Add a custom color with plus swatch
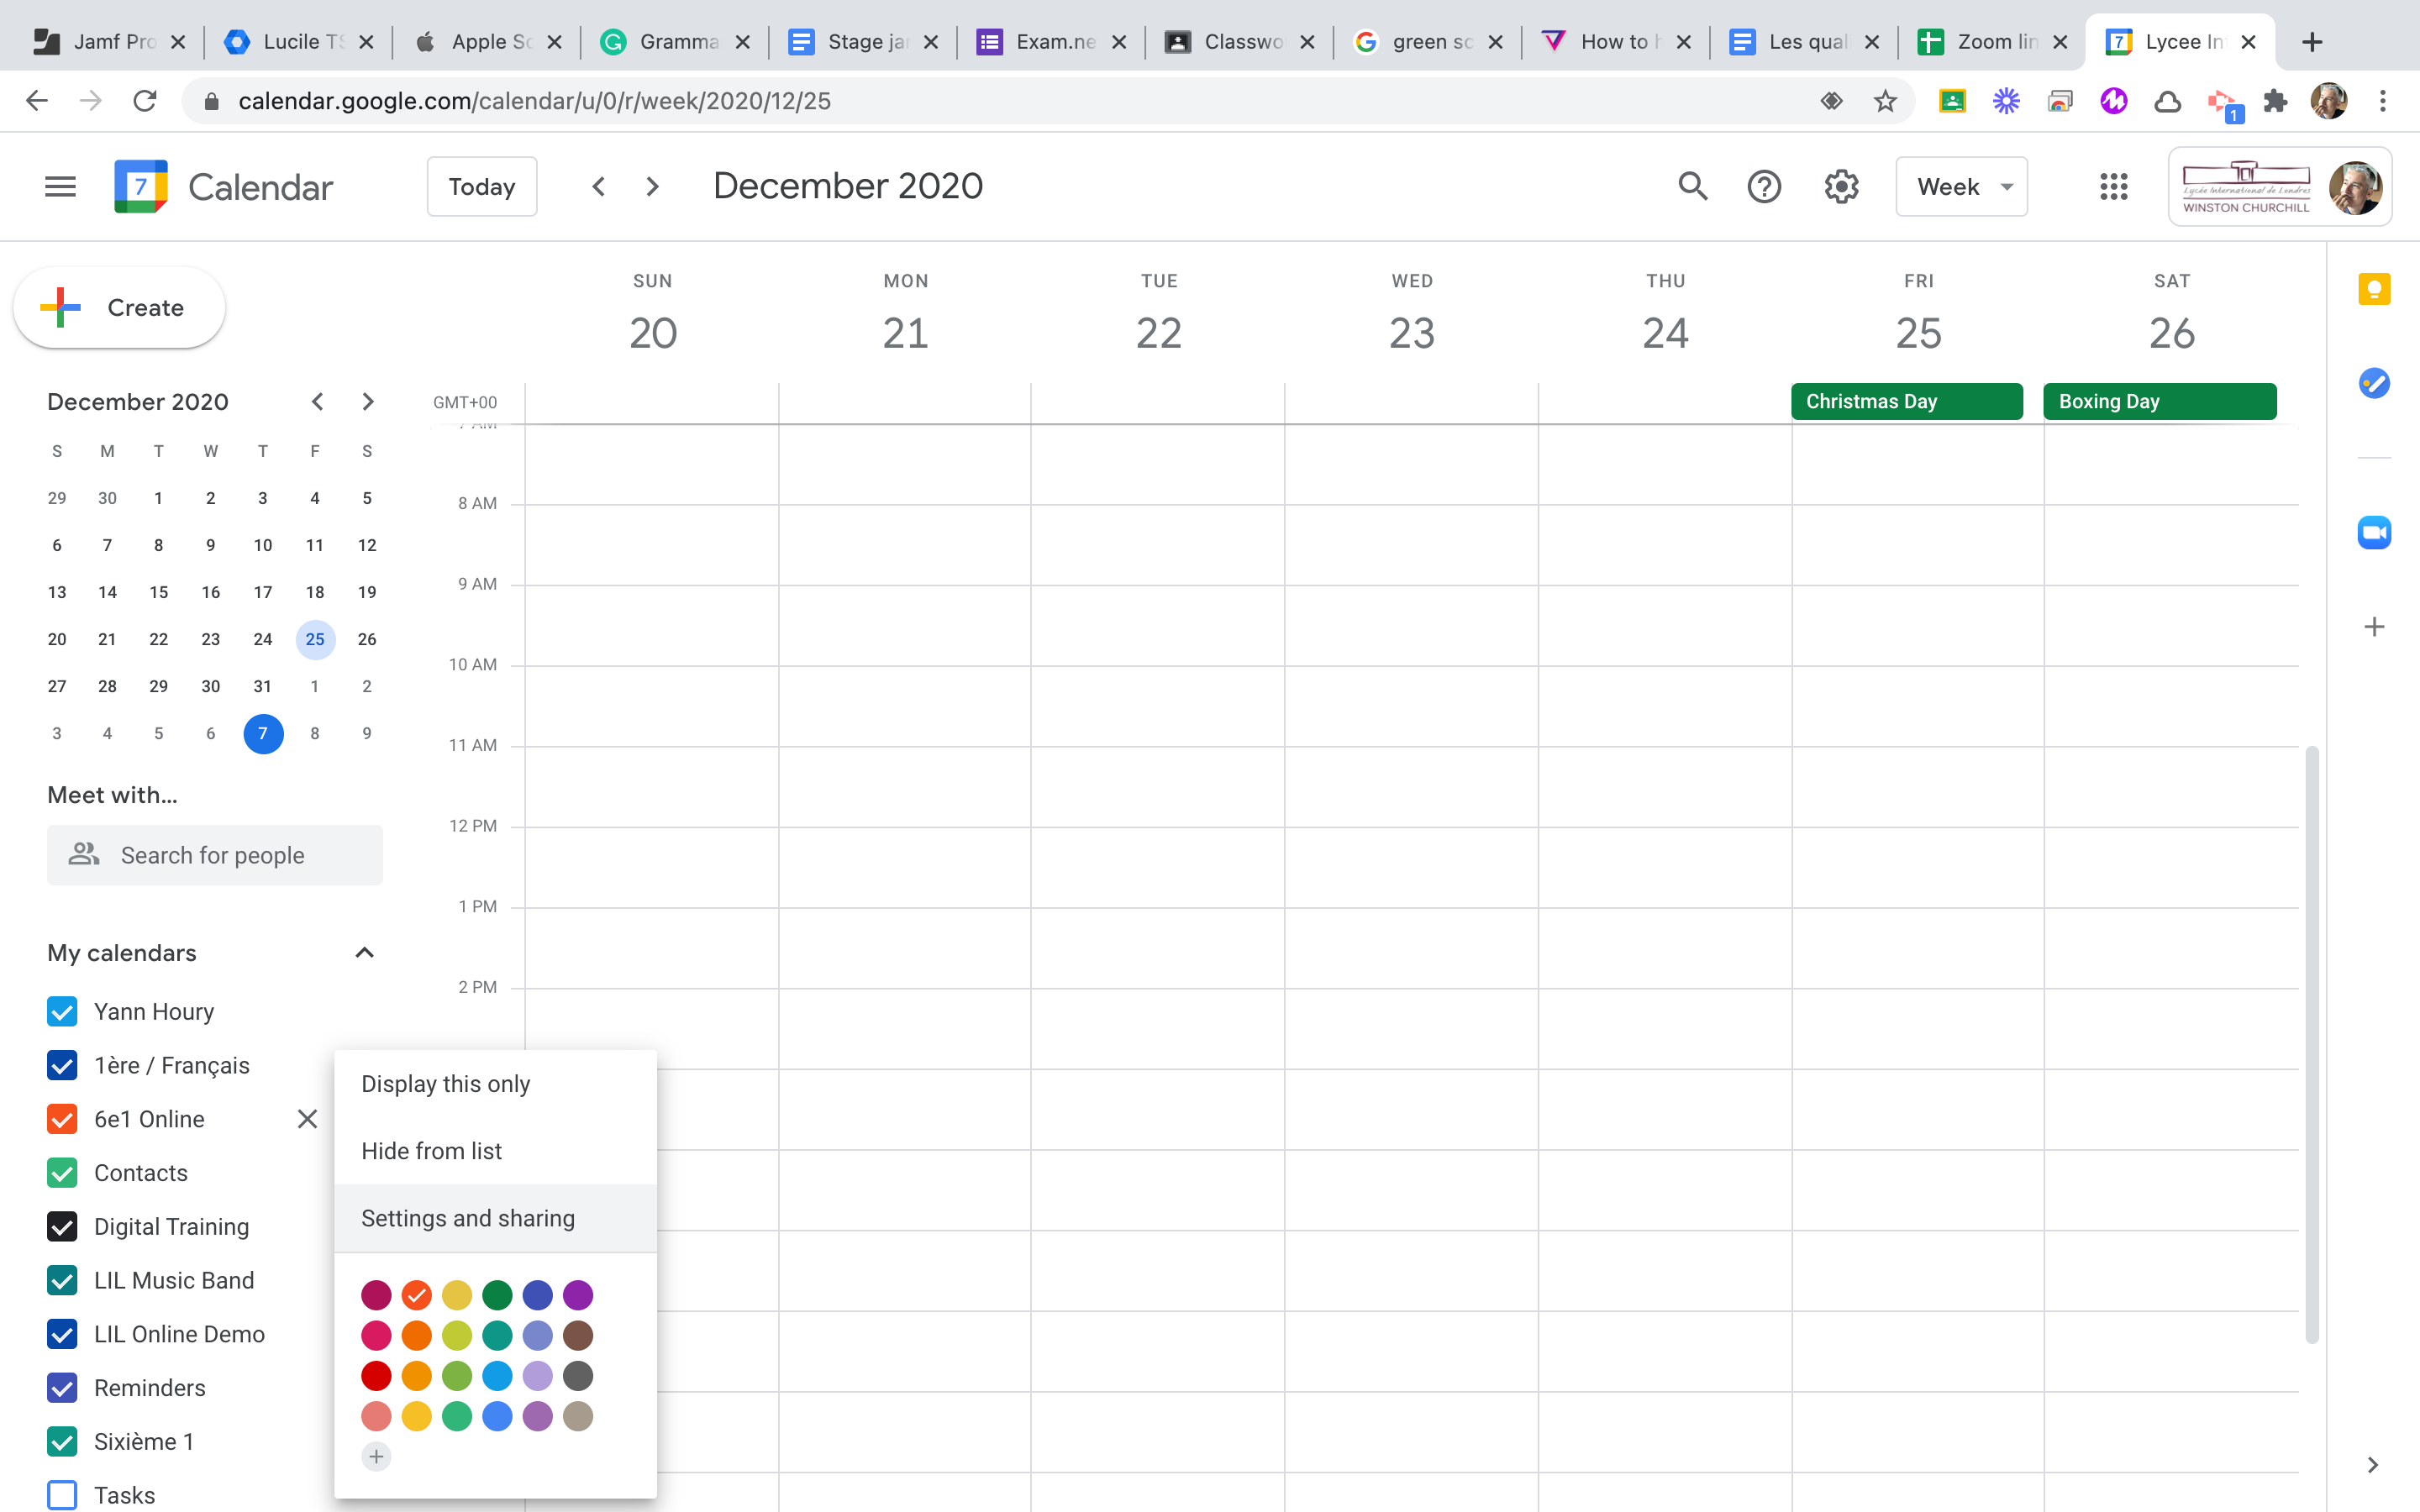 tap(376, 1457)
